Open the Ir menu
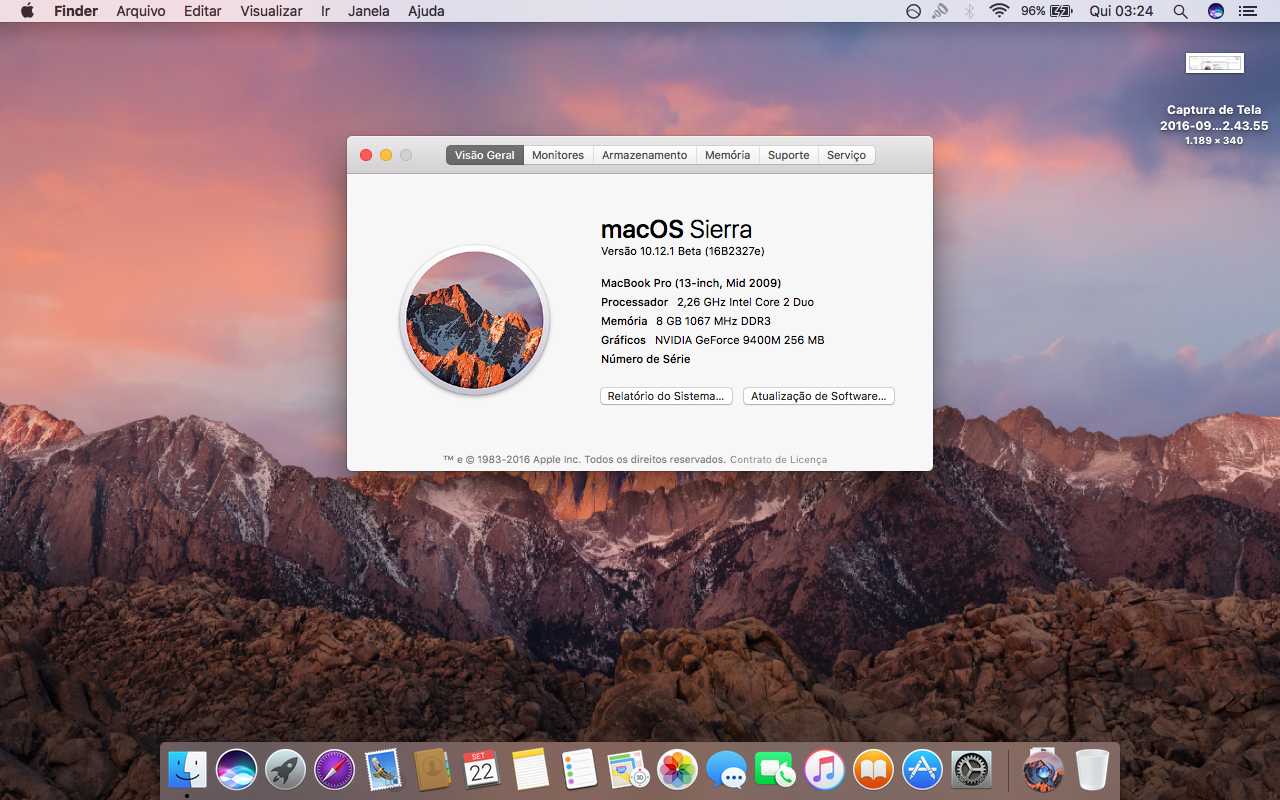 pos(325,11)
